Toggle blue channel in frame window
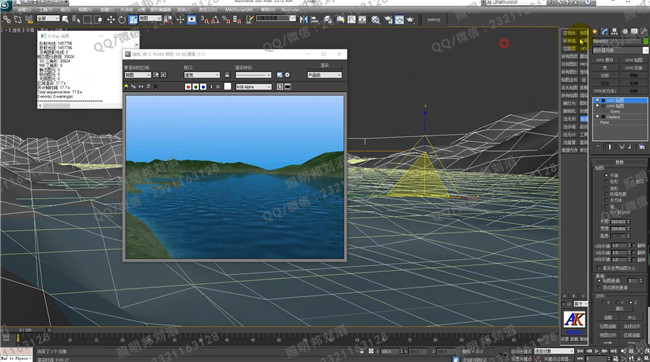The image size is (650, 362). tap(203, 87)
